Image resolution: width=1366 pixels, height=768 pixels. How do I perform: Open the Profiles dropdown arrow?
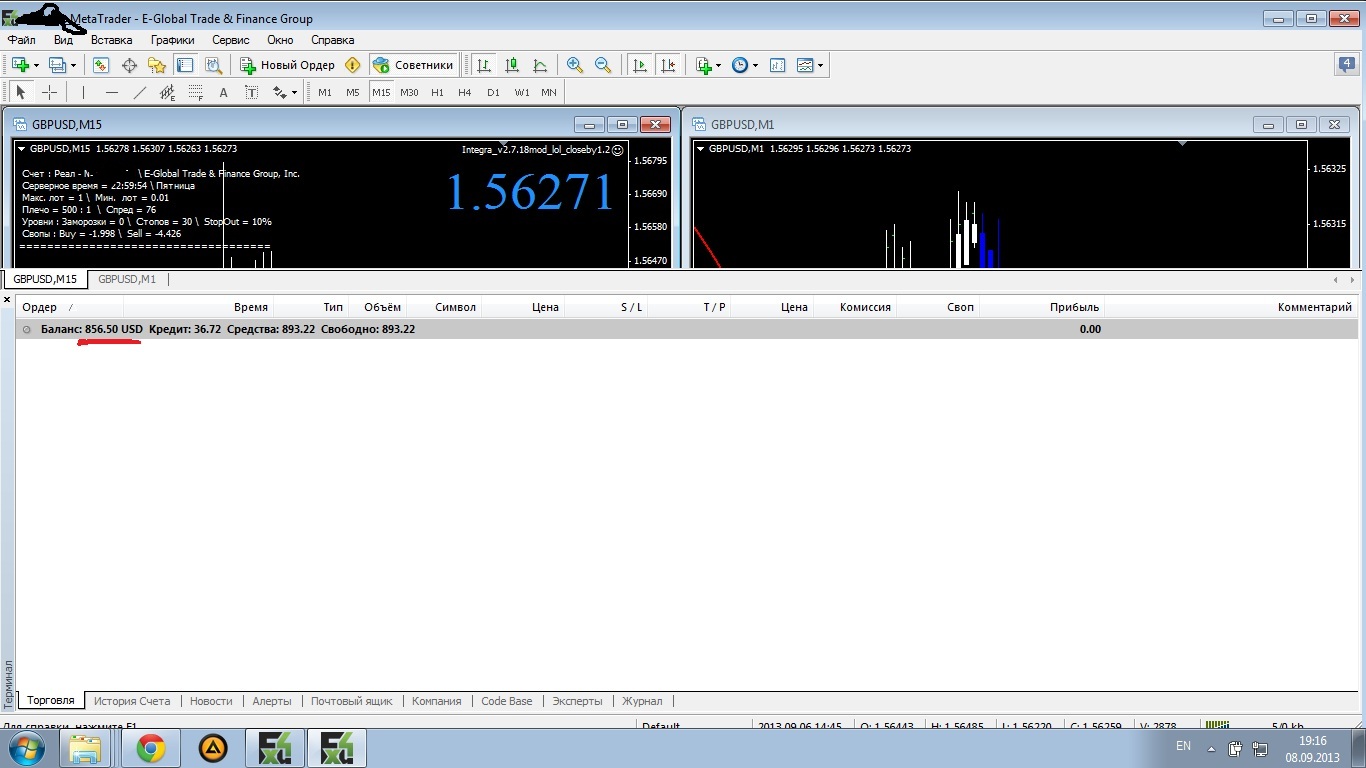[x=74, y=65]
